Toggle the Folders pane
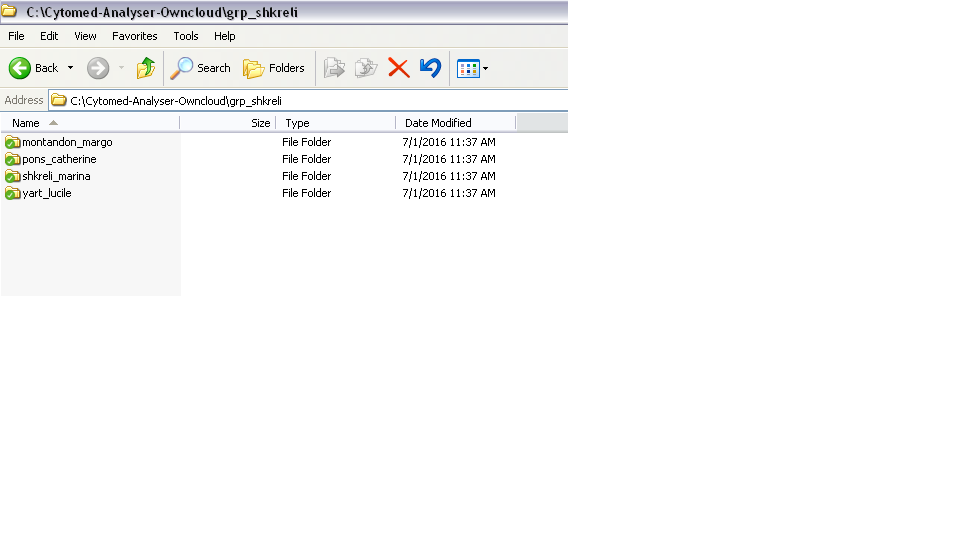The image size is (960, 540). [x=274, y=68]
